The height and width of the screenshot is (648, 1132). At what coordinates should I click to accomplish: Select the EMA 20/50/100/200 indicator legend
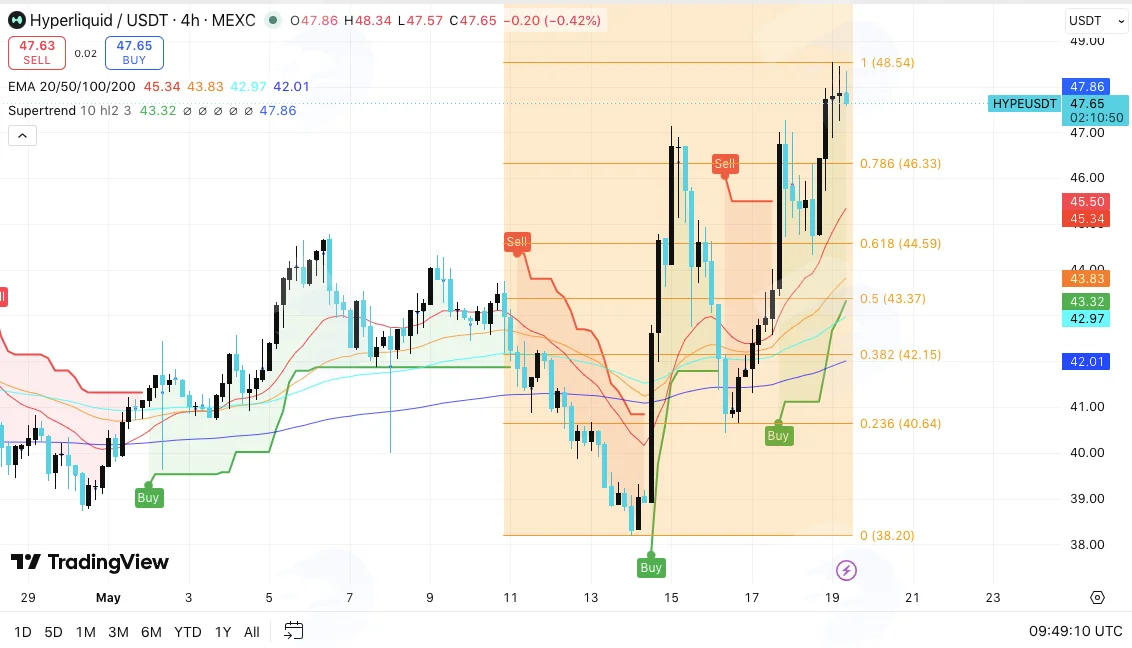71,87
